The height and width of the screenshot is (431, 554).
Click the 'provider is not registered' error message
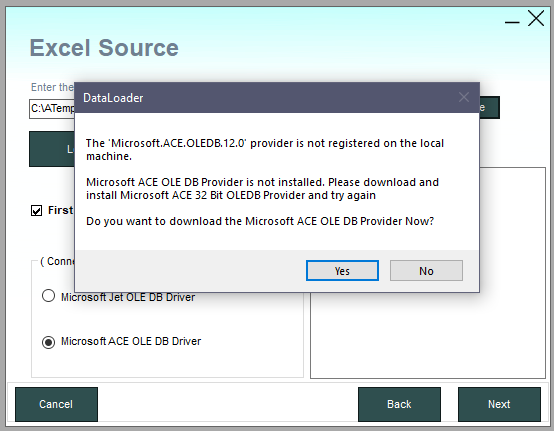[x=265, y=149]
